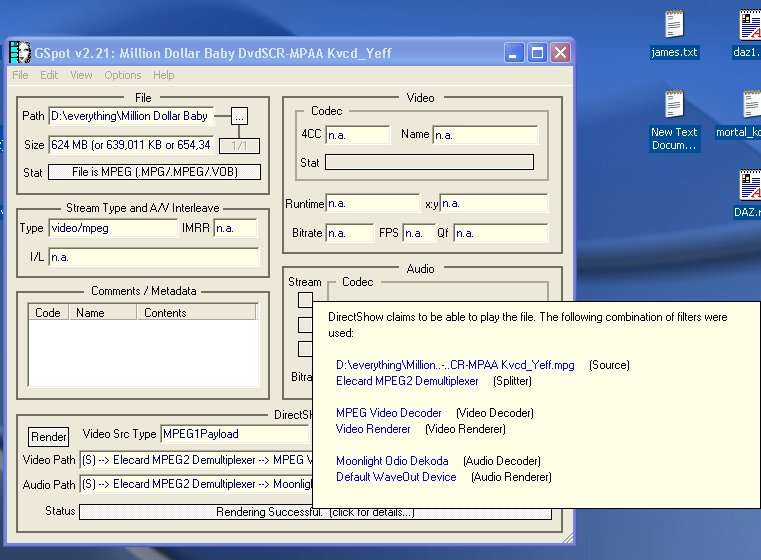Viewport: 761px width, 560px height.
Task: Click the FPS field
Action: click(418, 233)
